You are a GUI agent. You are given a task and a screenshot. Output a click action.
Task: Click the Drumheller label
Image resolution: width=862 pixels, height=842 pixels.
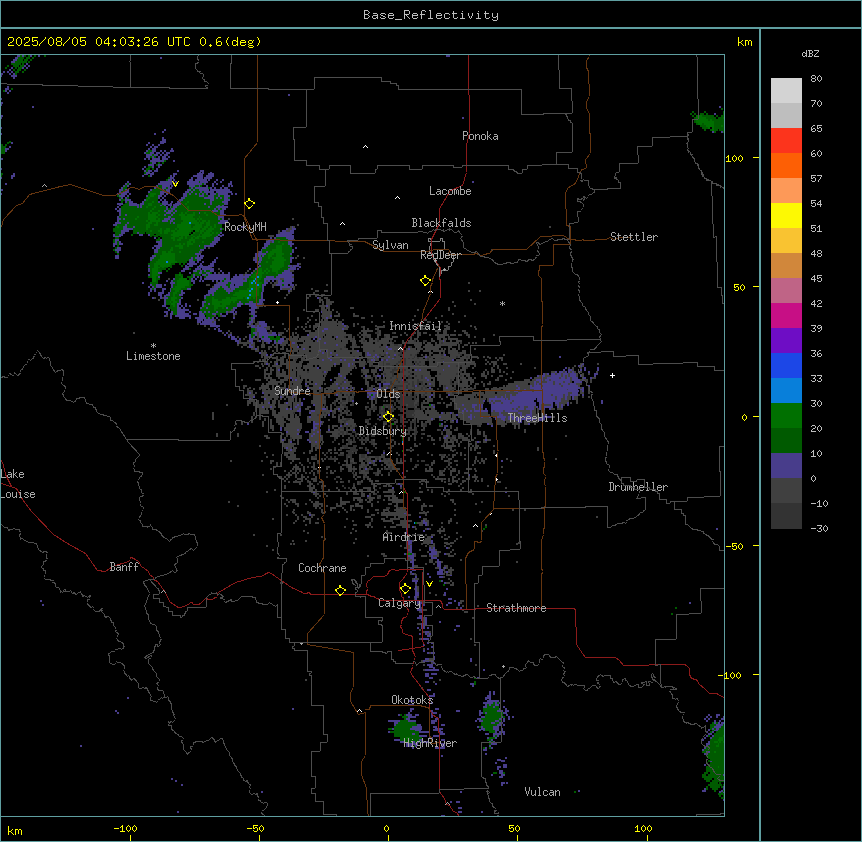[638, 487]
